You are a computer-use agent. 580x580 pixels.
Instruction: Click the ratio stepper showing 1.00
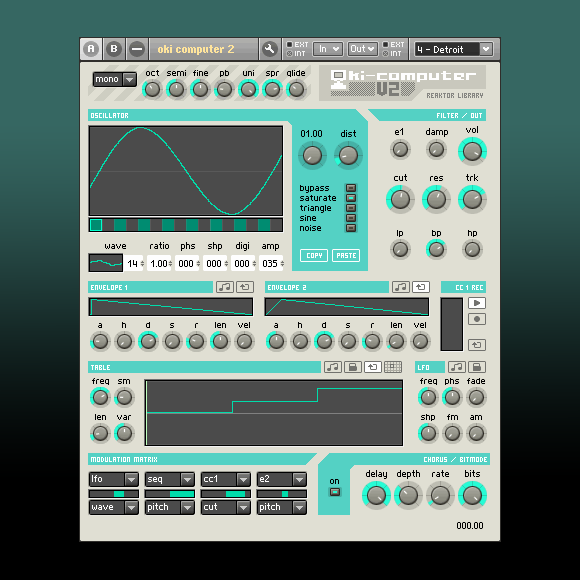(160, 263)
